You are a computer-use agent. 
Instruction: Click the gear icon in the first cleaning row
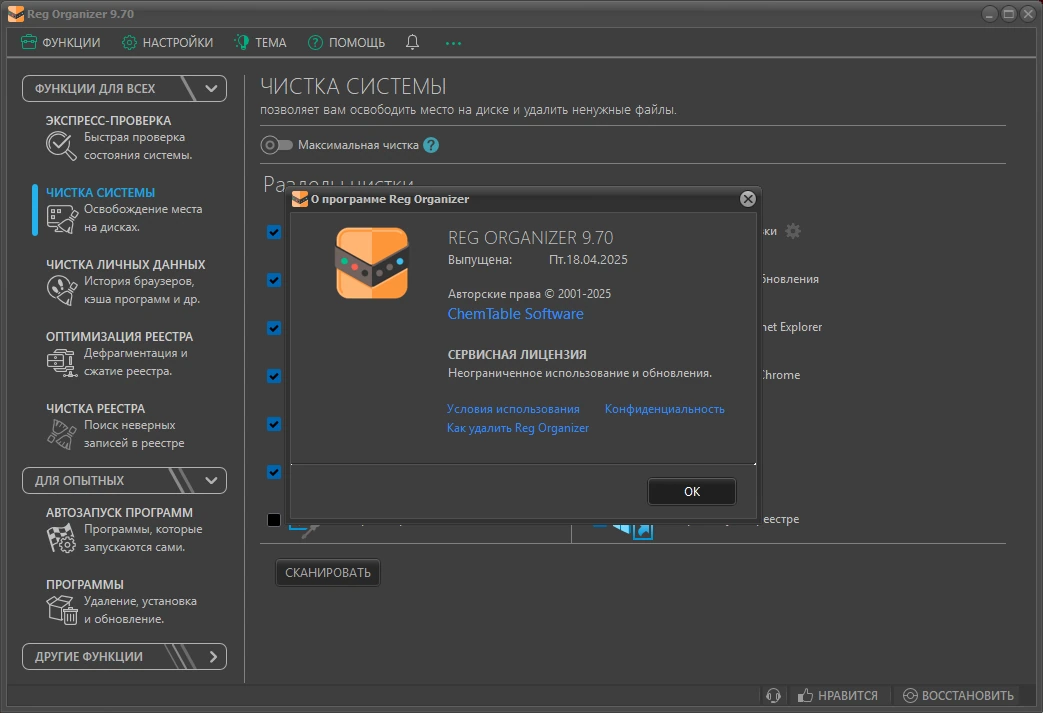point(792,231)
